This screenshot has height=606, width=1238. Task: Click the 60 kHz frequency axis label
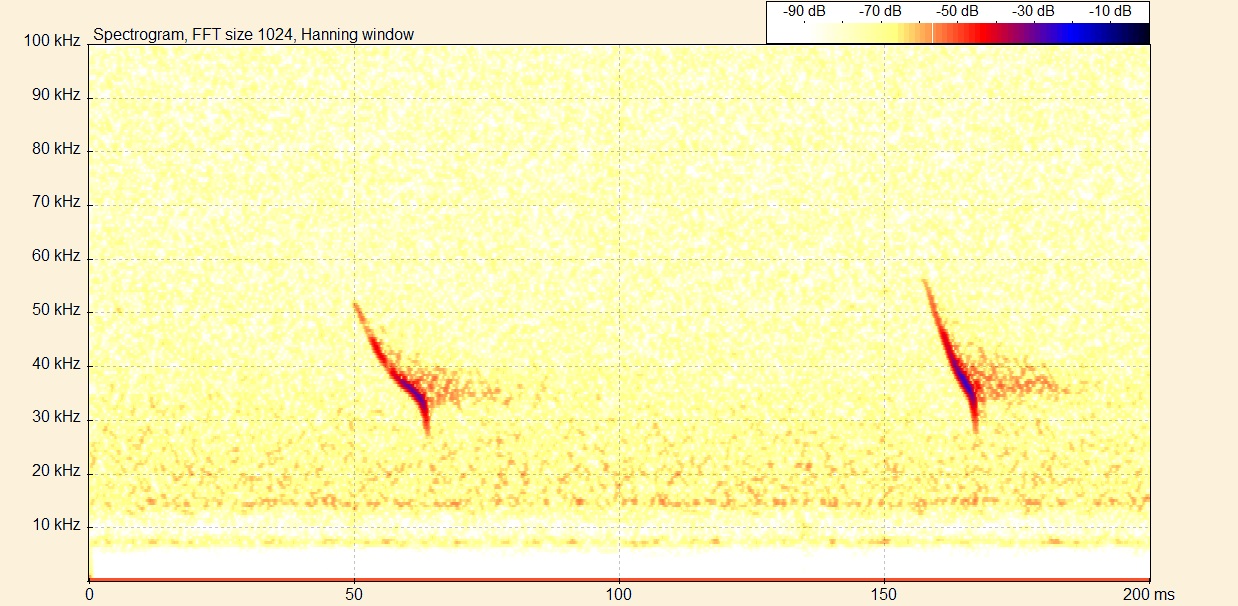[57, 256]
